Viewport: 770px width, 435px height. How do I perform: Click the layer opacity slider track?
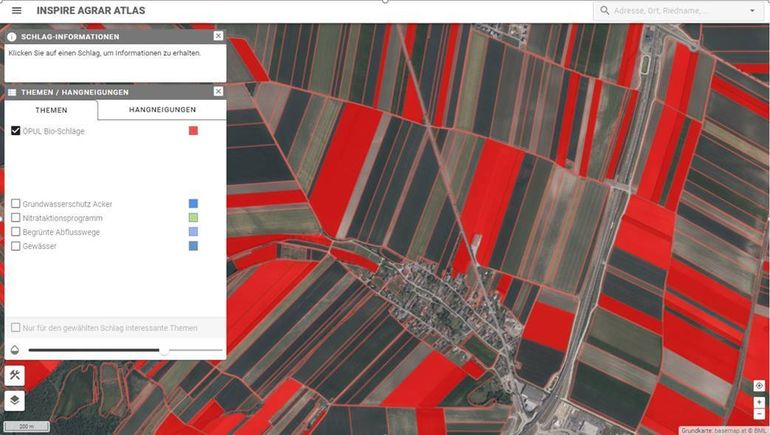[100, 350]
